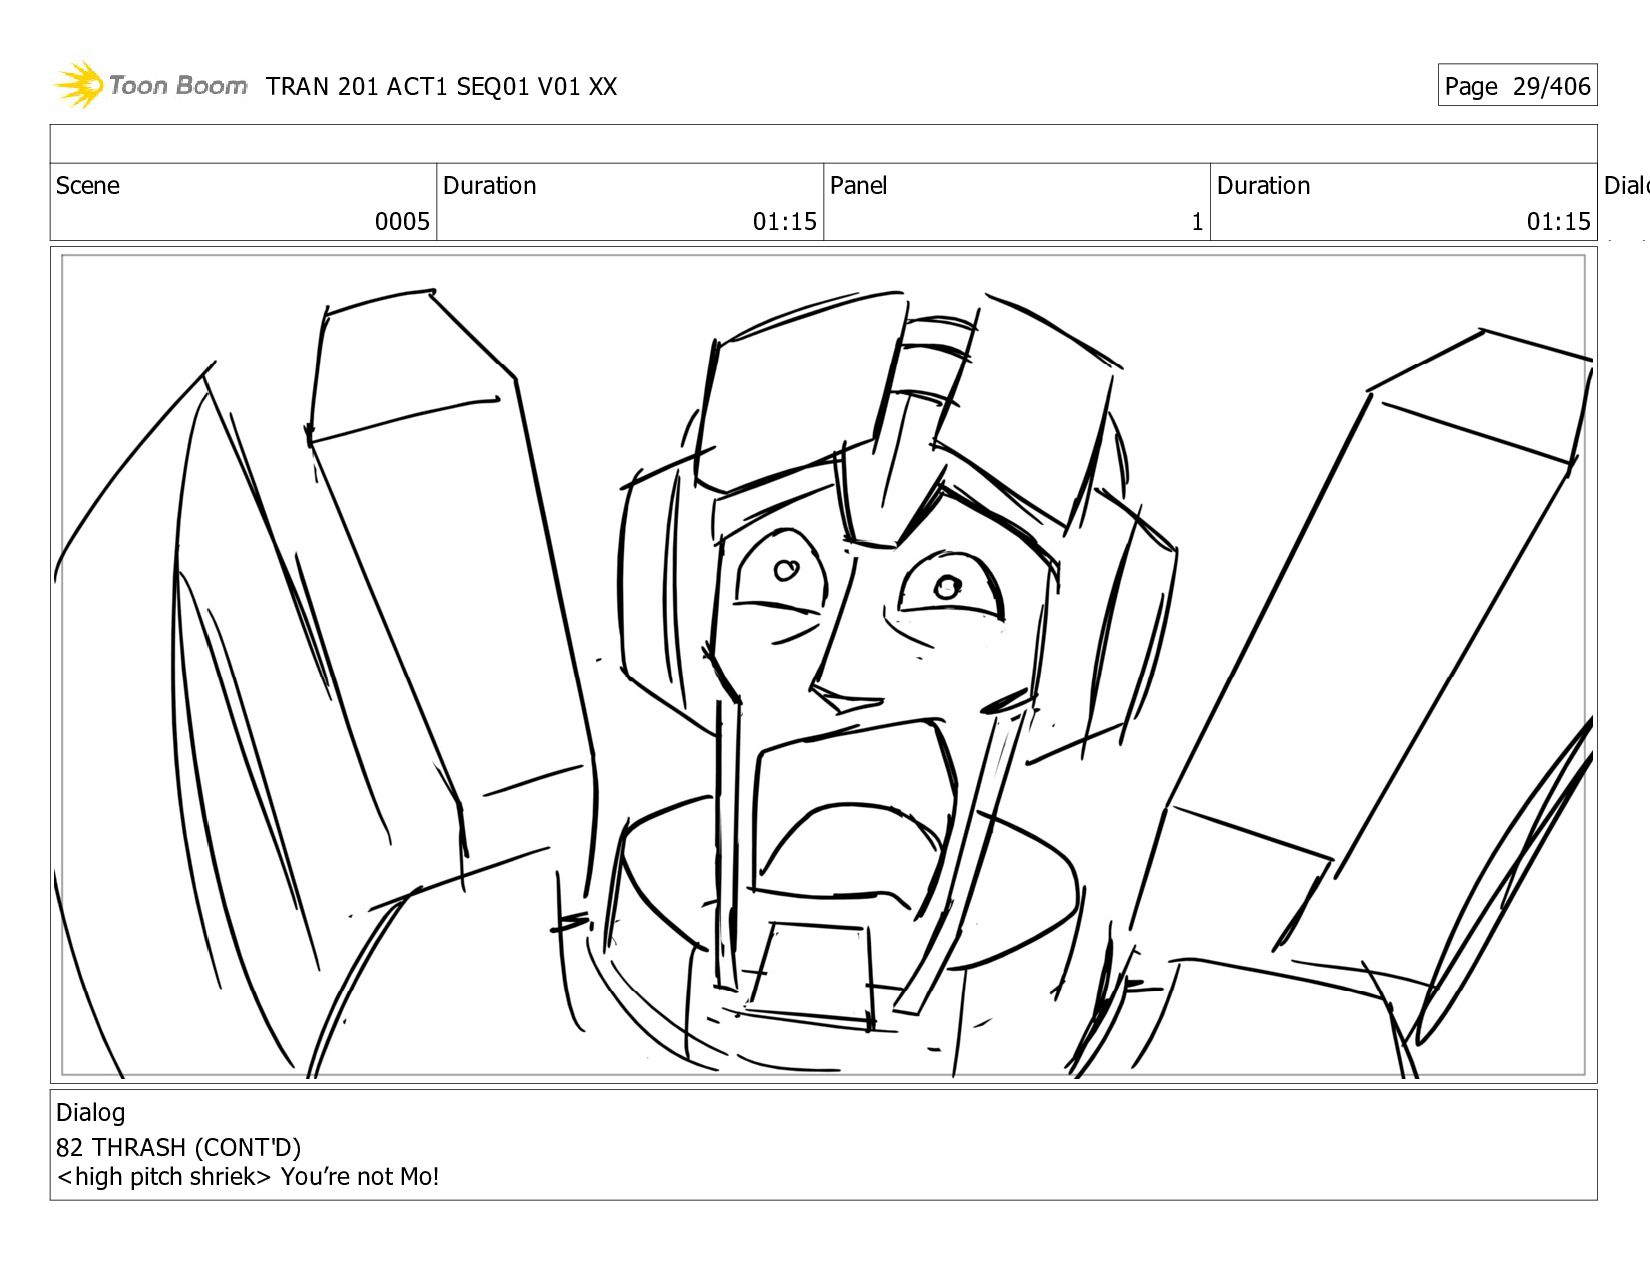This screenshot has width=1650, height=1275.
Task: Select the scene duration value 01:15
Action: point(785,221)
